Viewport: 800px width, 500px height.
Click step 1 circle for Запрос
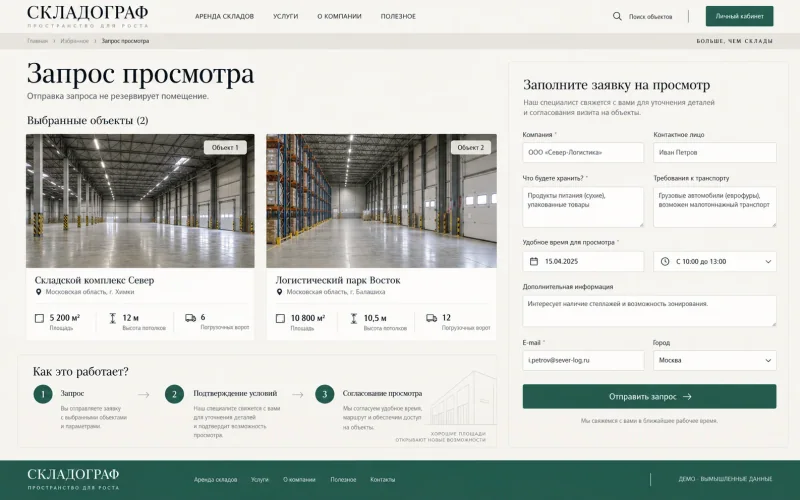point(43,394)
